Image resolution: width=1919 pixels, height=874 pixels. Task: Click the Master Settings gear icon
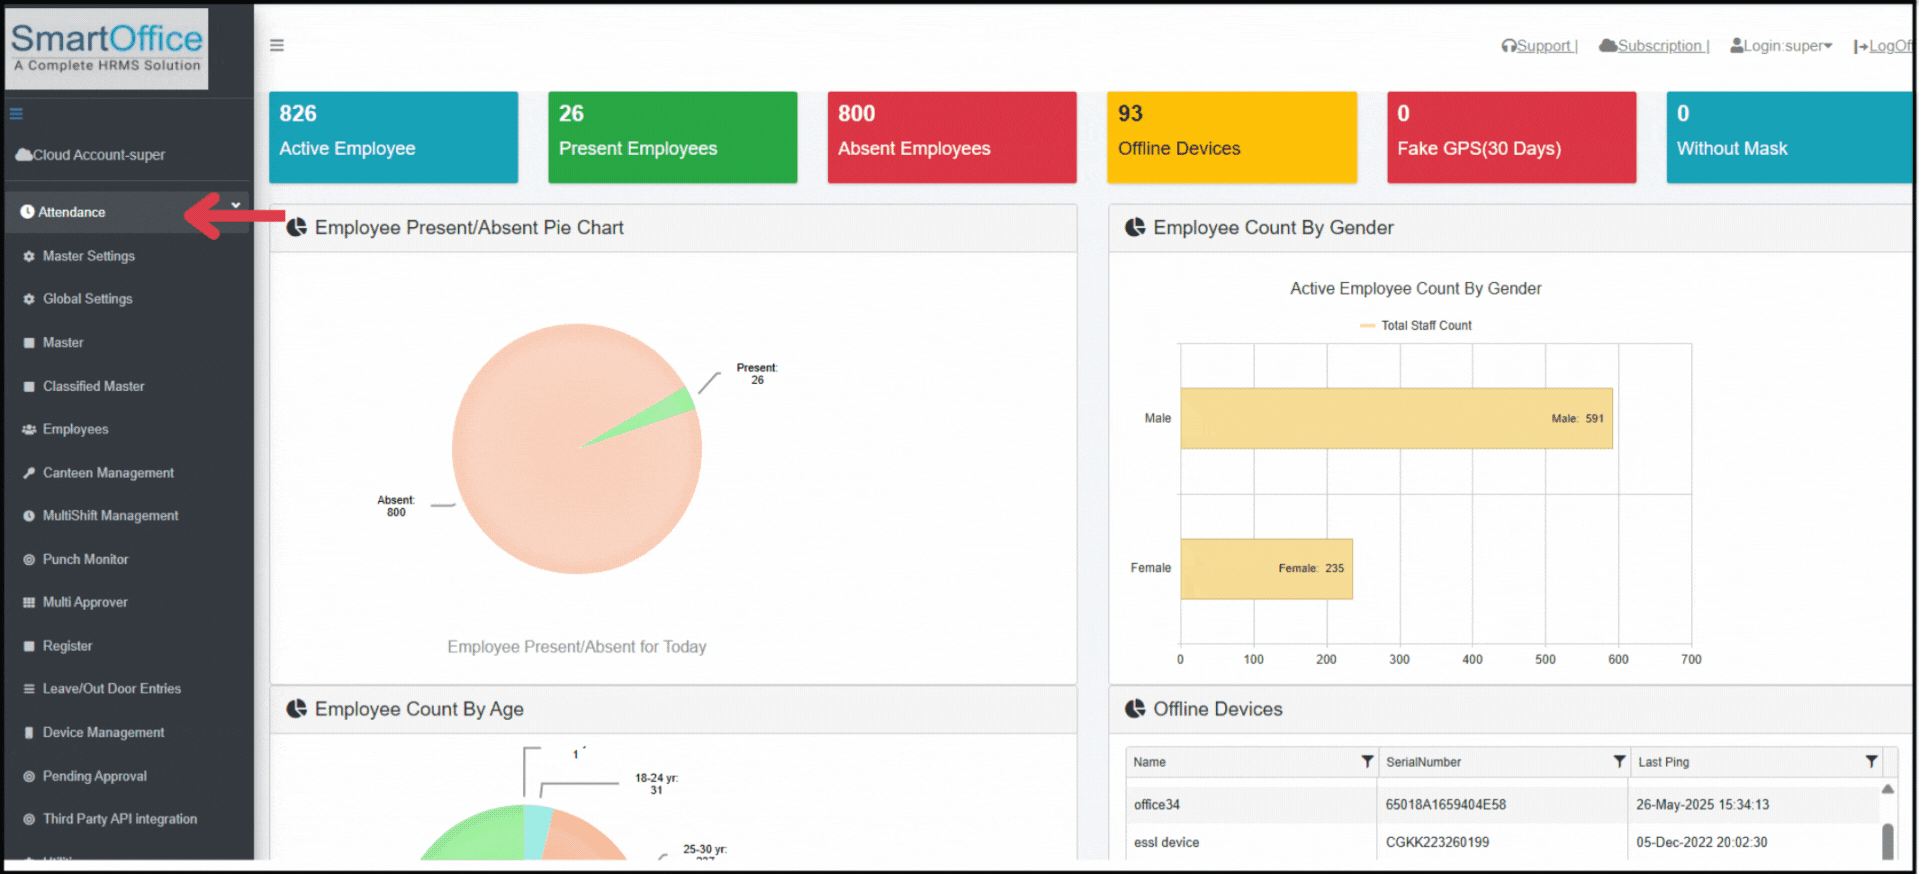coord(29,256)
